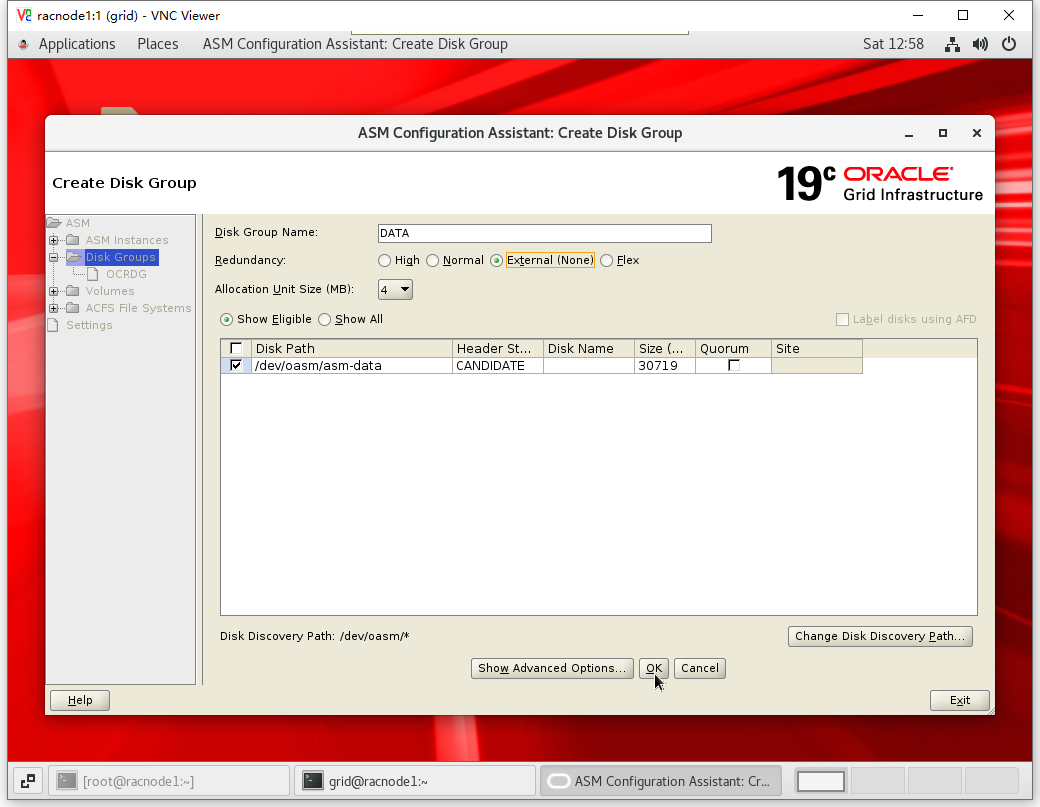1040x807 pixels.
Task: Open the power menu icon
Action: point(1008,44)
